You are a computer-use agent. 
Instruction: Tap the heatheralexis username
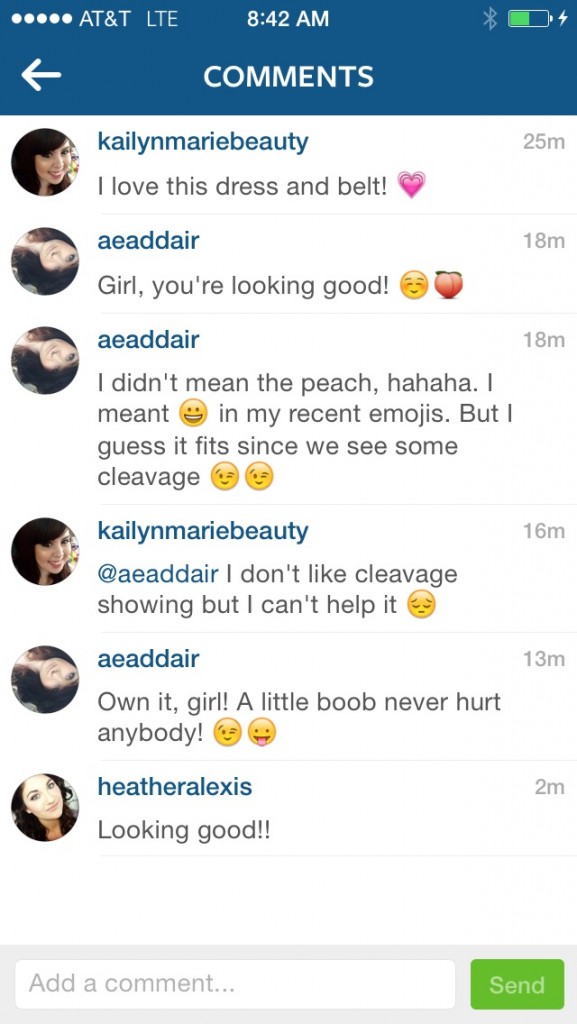(174, 786)
